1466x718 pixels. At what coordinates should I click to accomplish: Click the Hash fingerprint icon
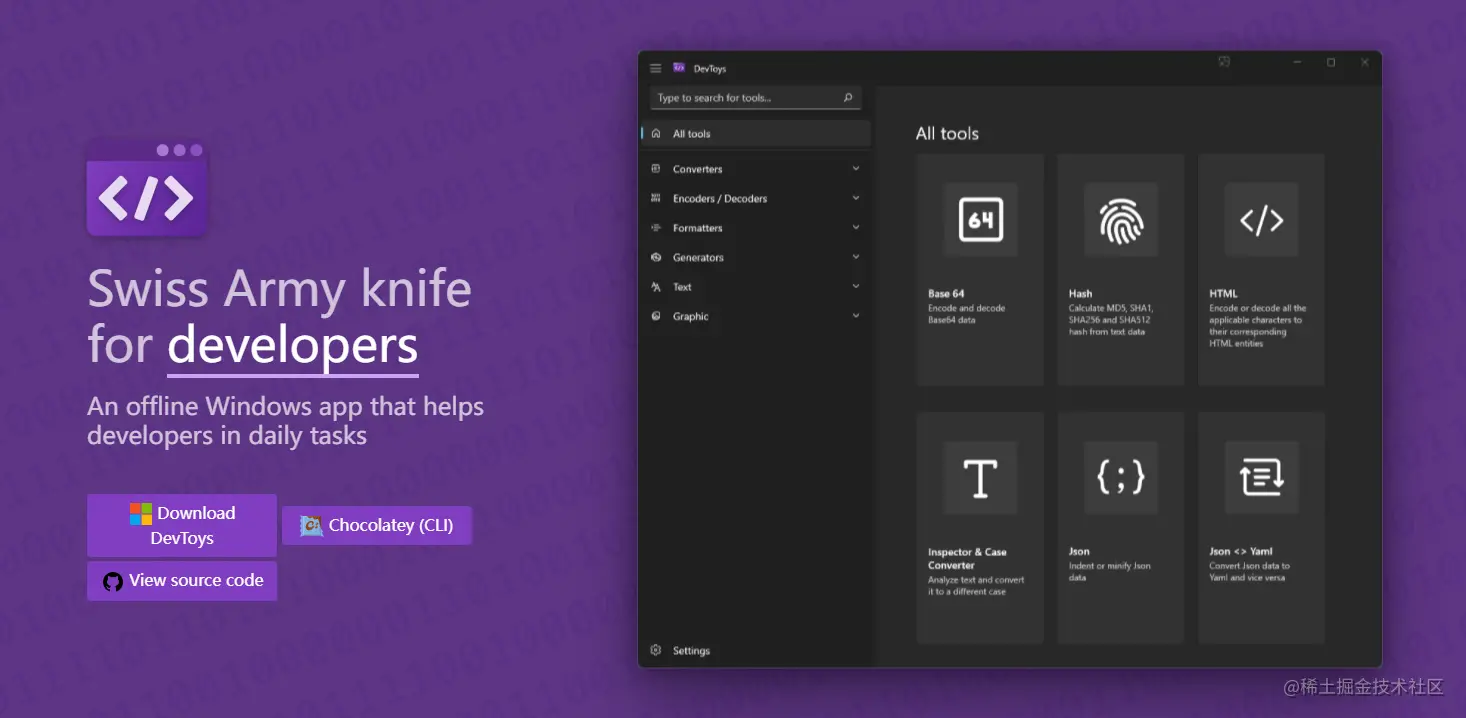click(1121, 220)
